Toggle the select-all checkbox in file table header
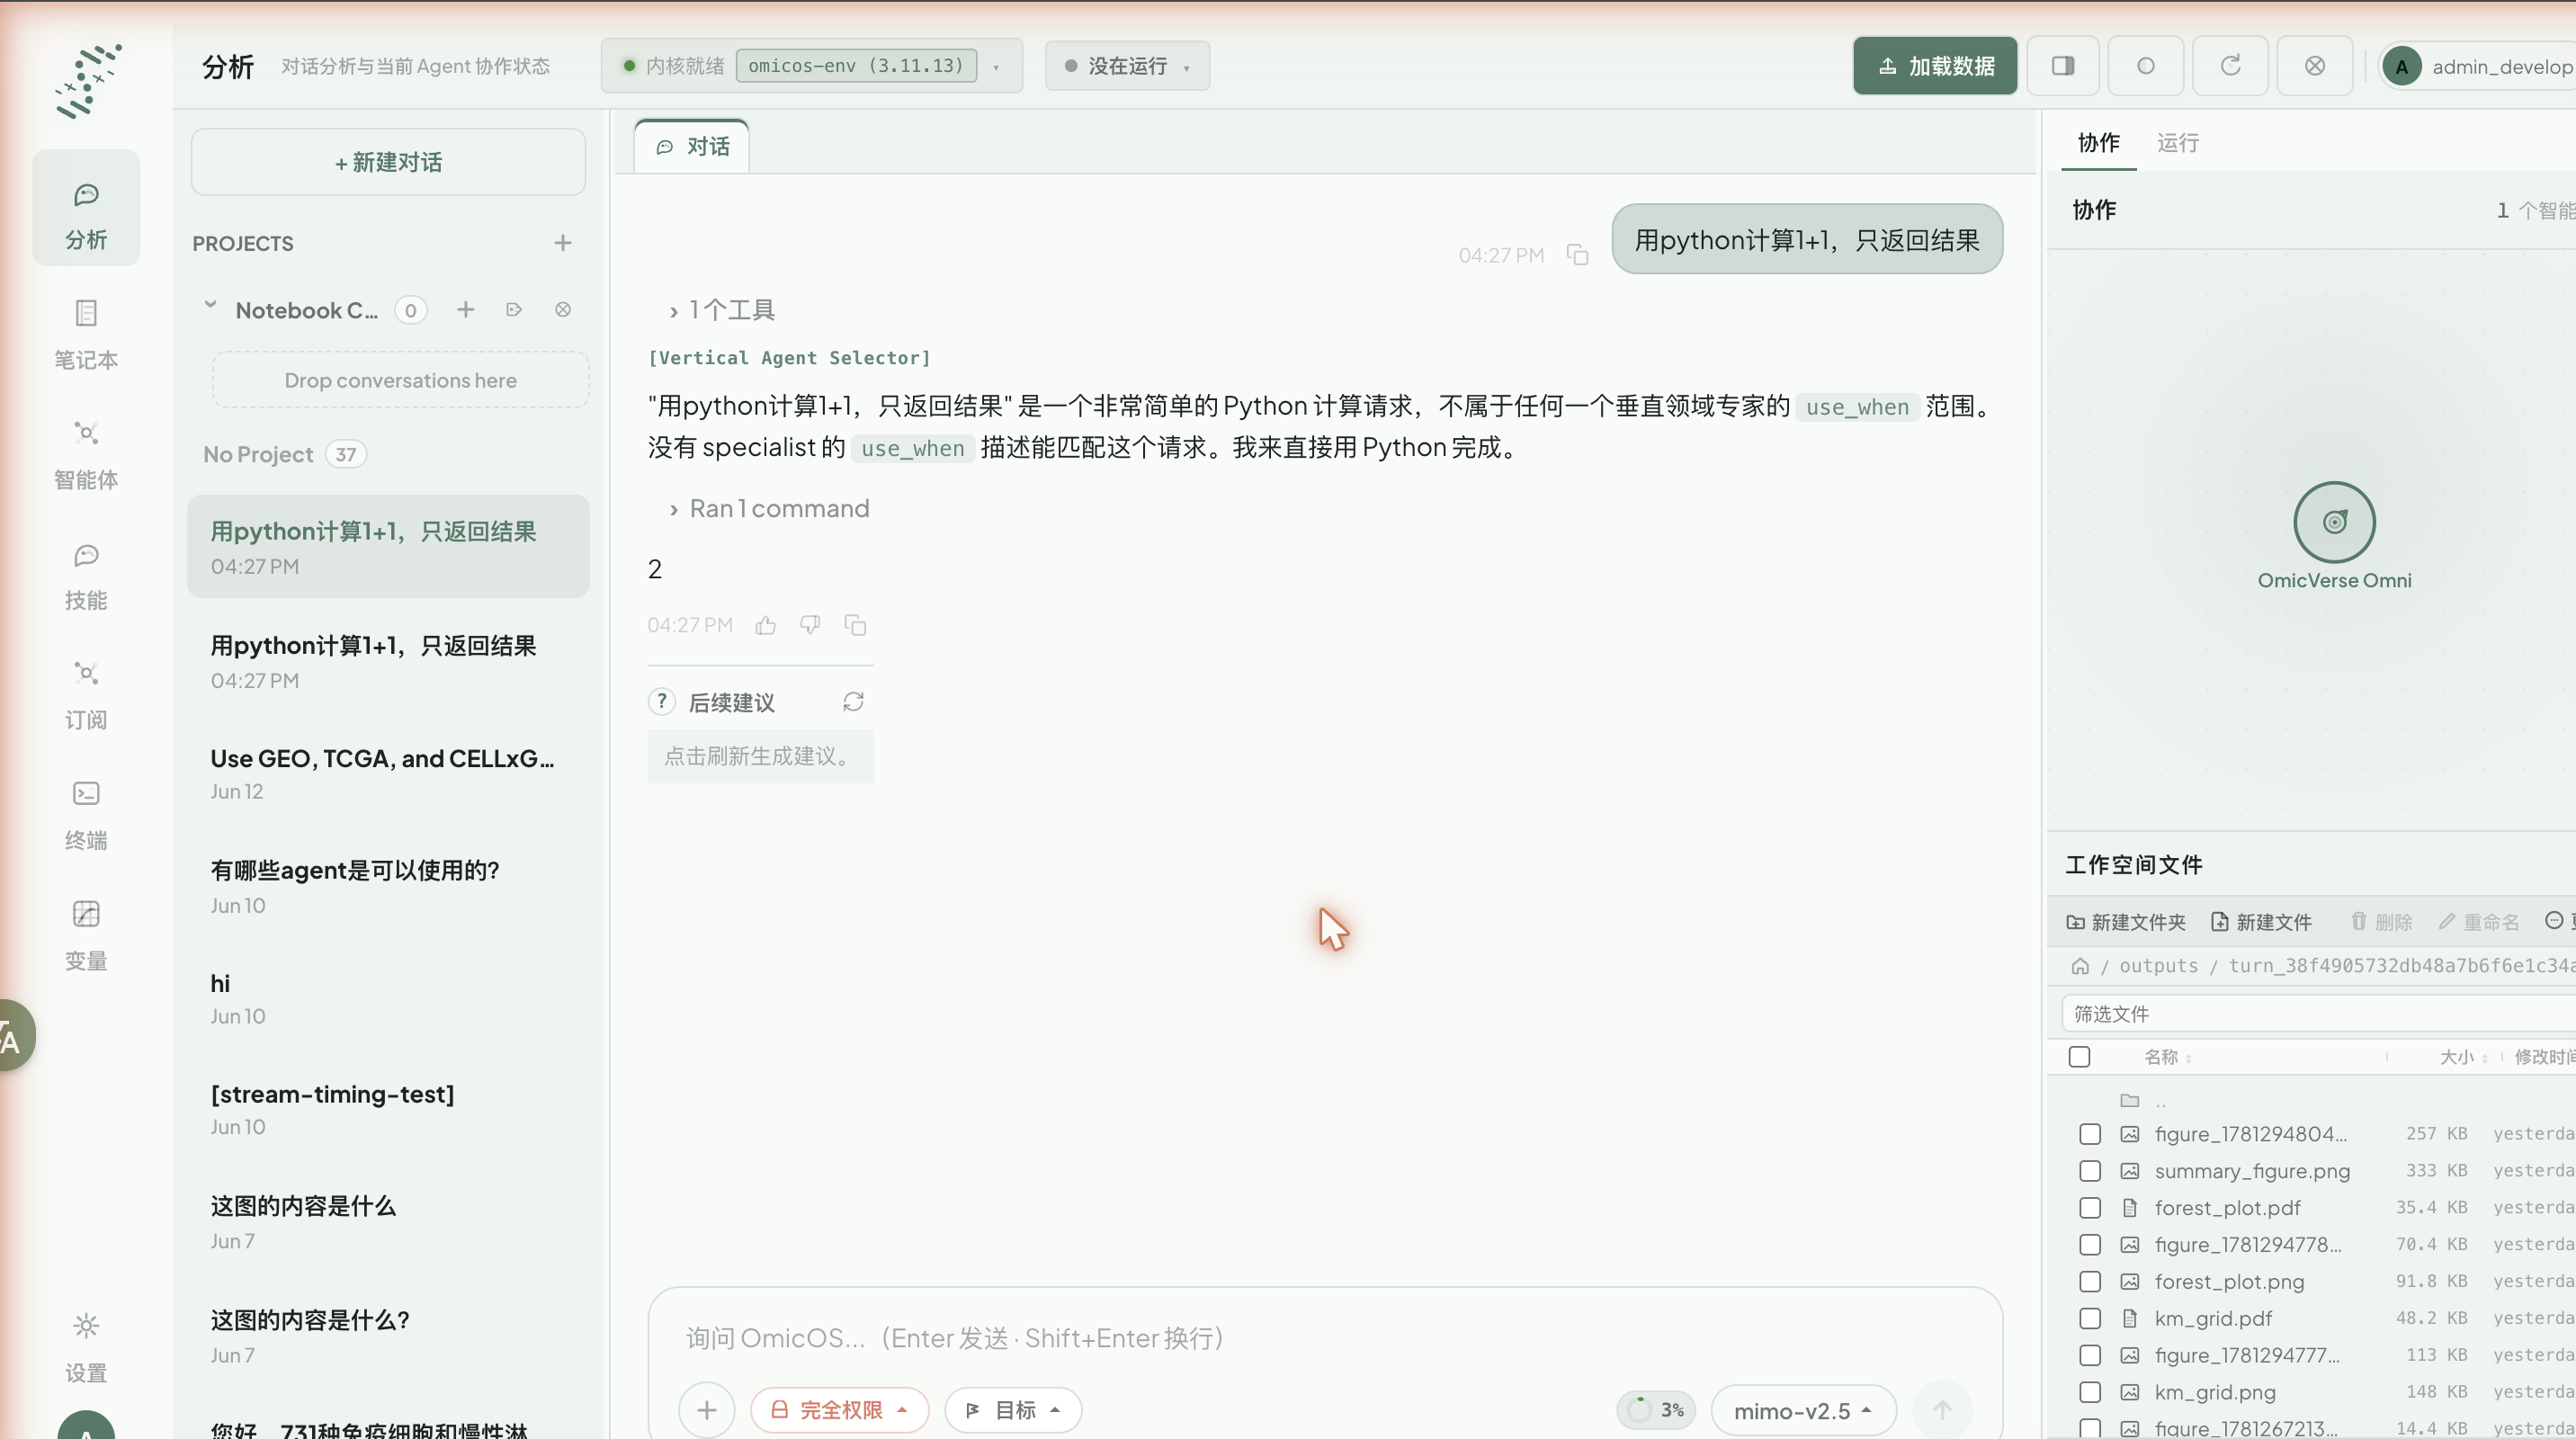 pos(2079,1057)
